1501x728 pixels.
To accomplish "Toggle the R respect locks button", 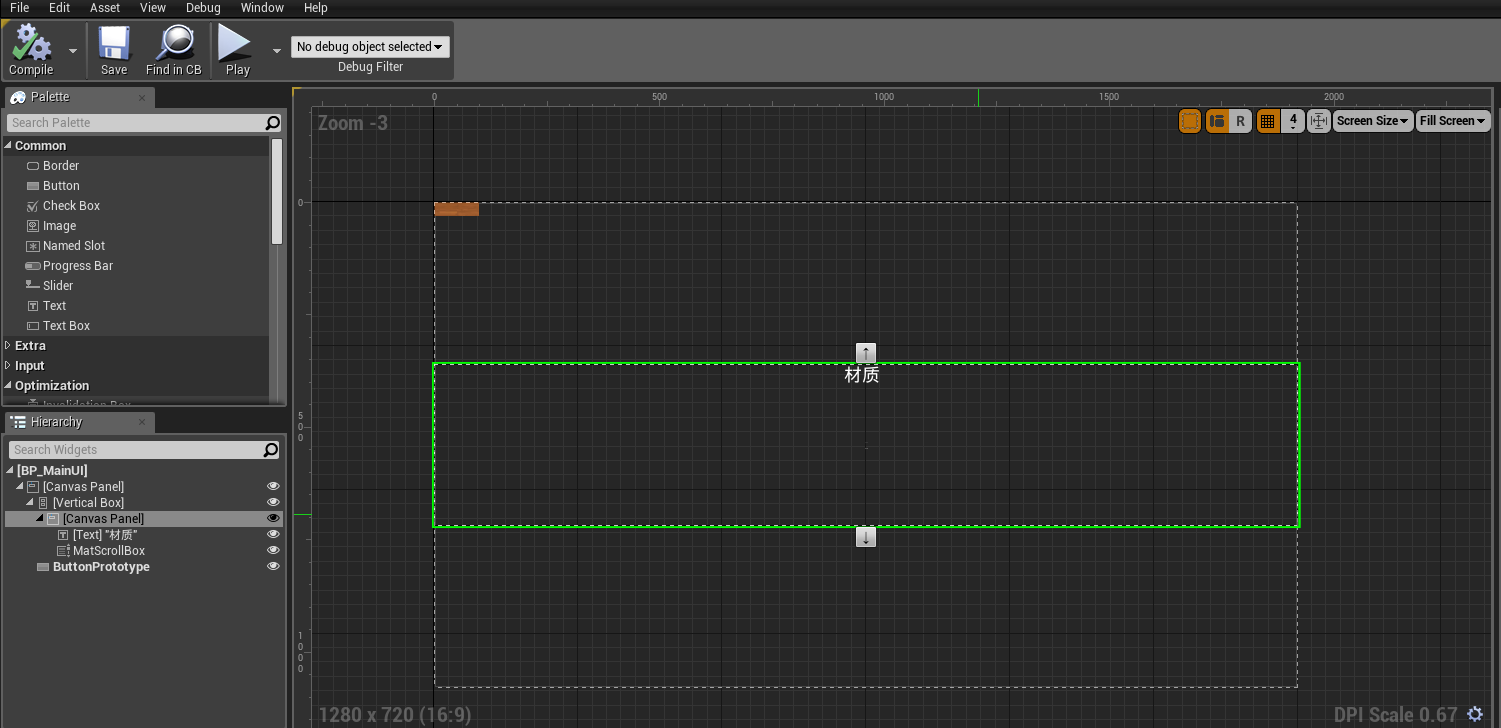I will click(1240, 121).
